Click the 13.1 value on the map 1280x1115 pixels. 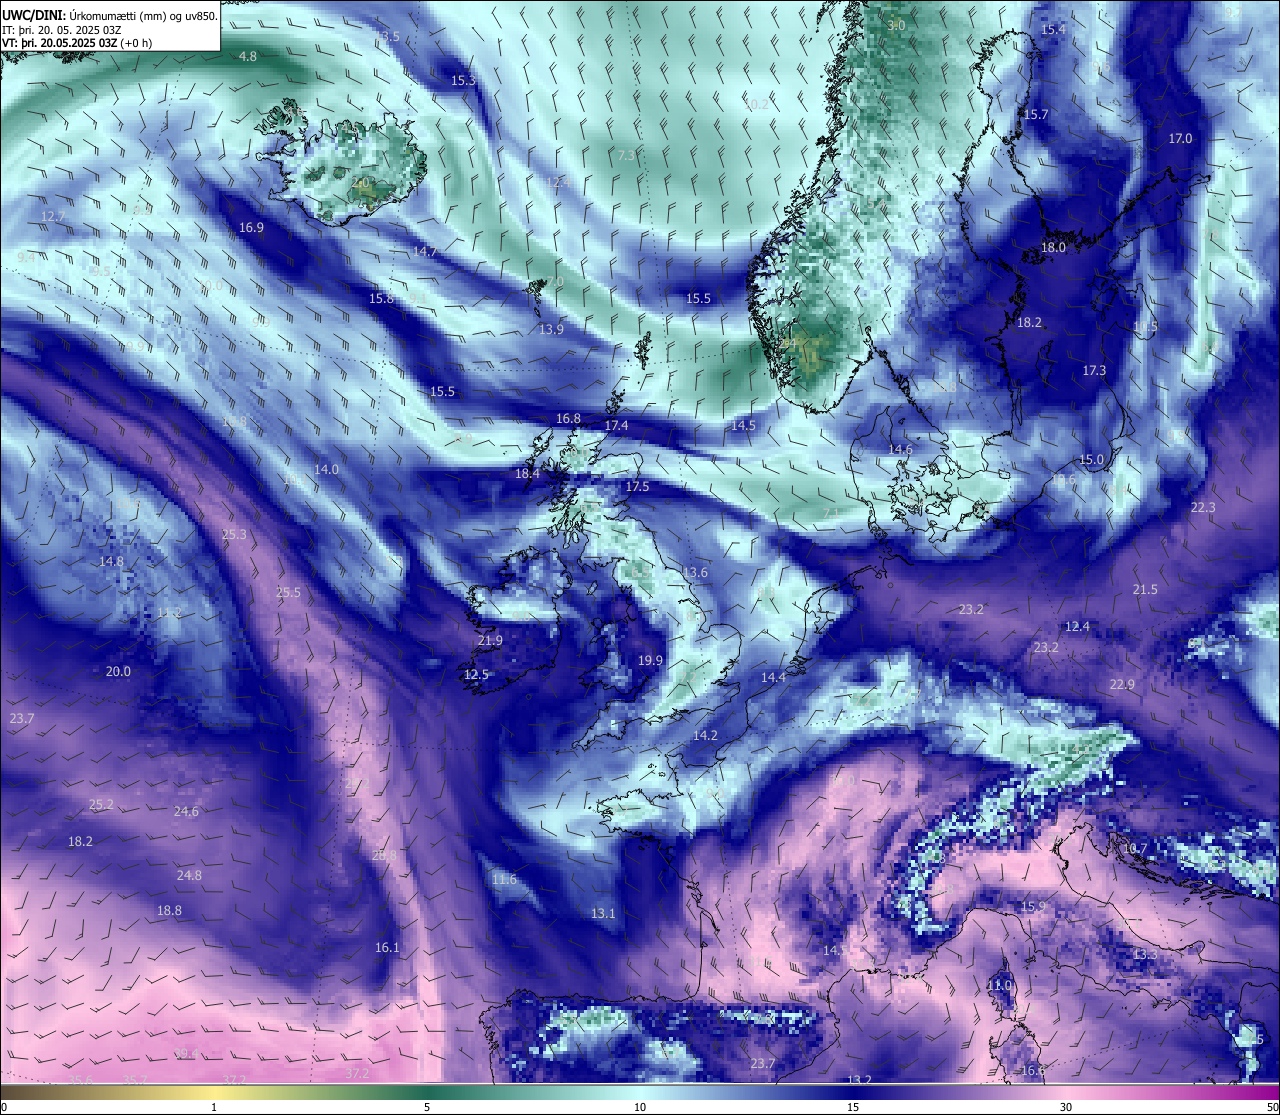coord(603,913)
